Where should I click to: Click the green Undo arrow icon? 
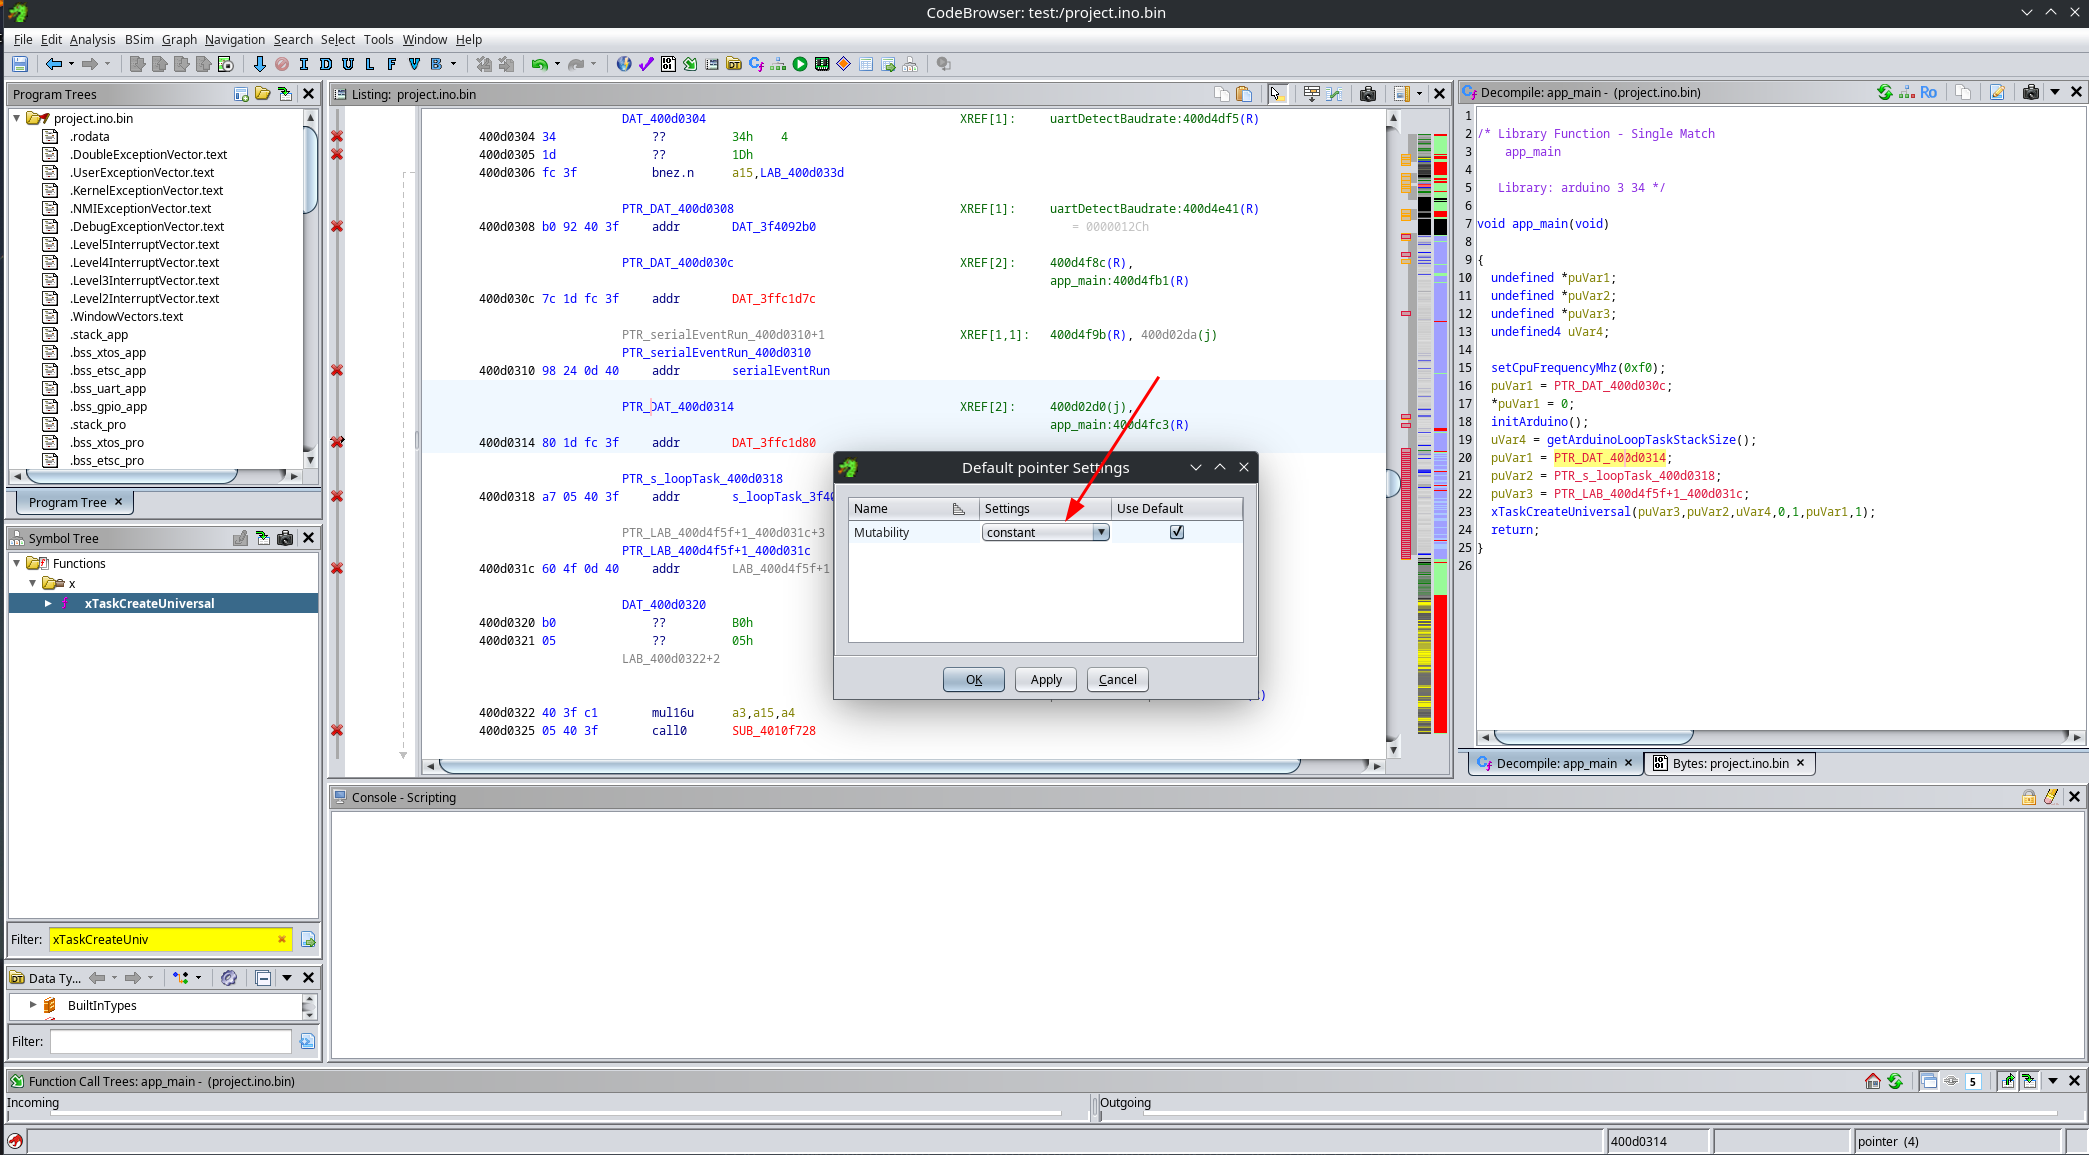(539, 64)
